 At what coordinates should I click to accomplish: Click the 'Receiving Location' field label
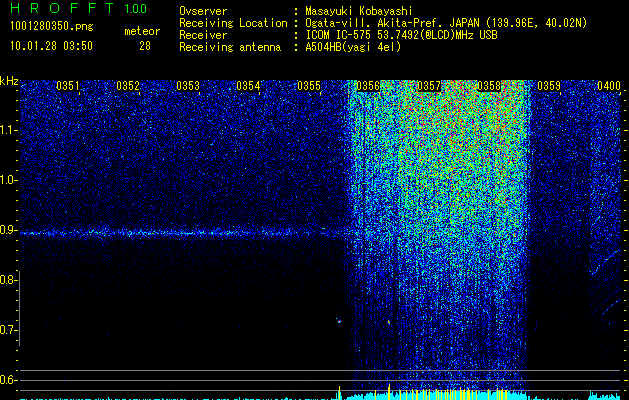tap(233, 23)
